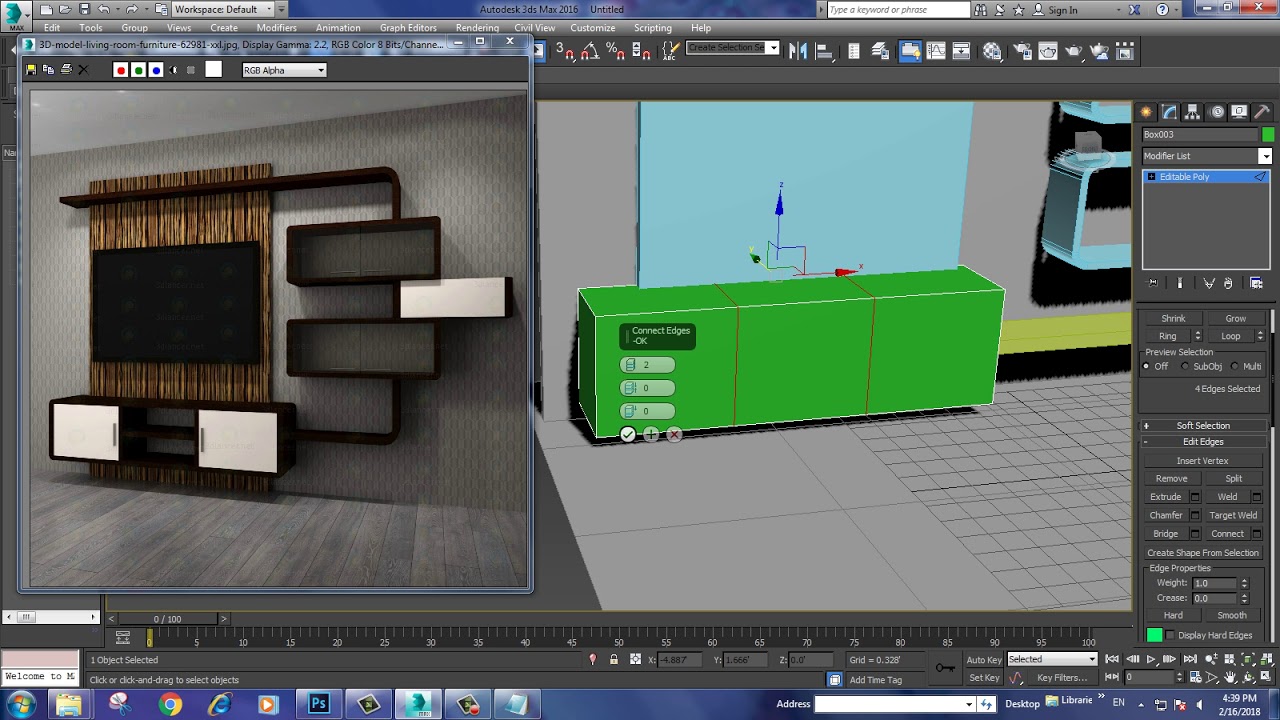1280x720 pixels.
Task: Click the Align tool icon
Action: pyautogui.click(x=823, y=52)
